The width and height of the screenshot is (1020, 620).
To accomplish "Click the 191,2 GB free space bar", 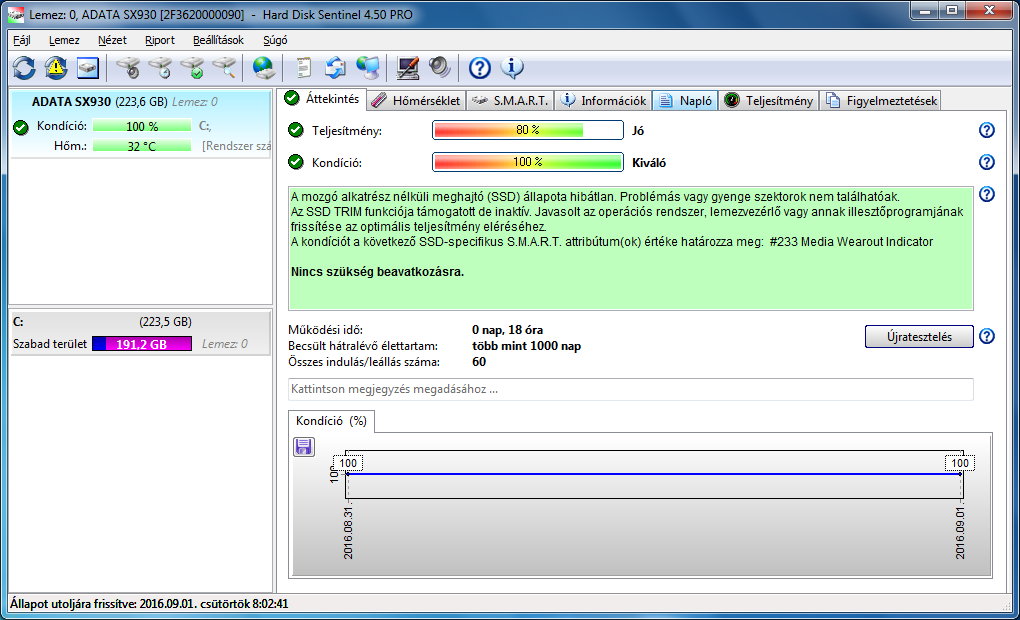I will pos(142,344).
